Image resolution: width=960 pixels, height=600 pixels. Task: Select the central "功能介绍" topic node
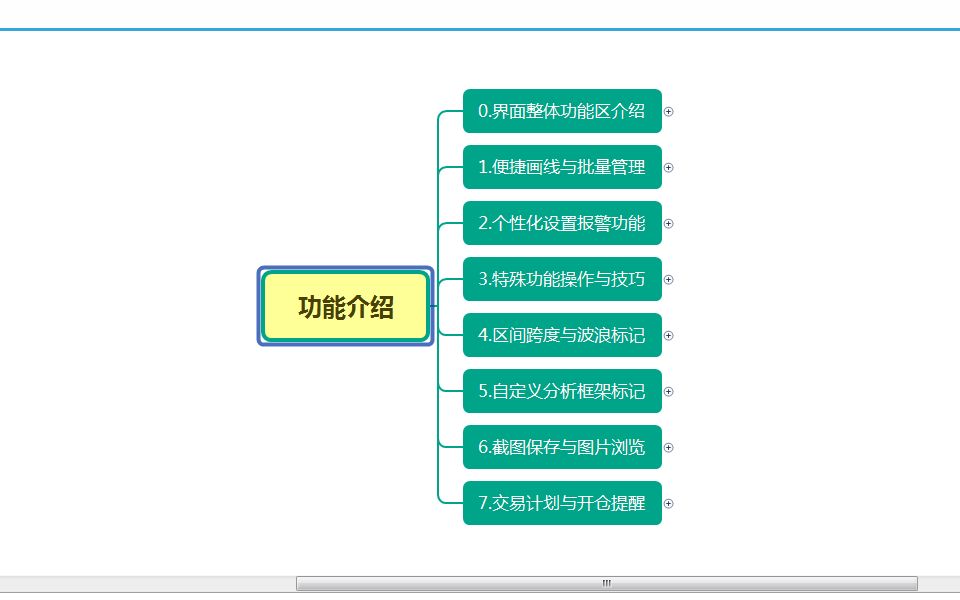coord(346,307)
